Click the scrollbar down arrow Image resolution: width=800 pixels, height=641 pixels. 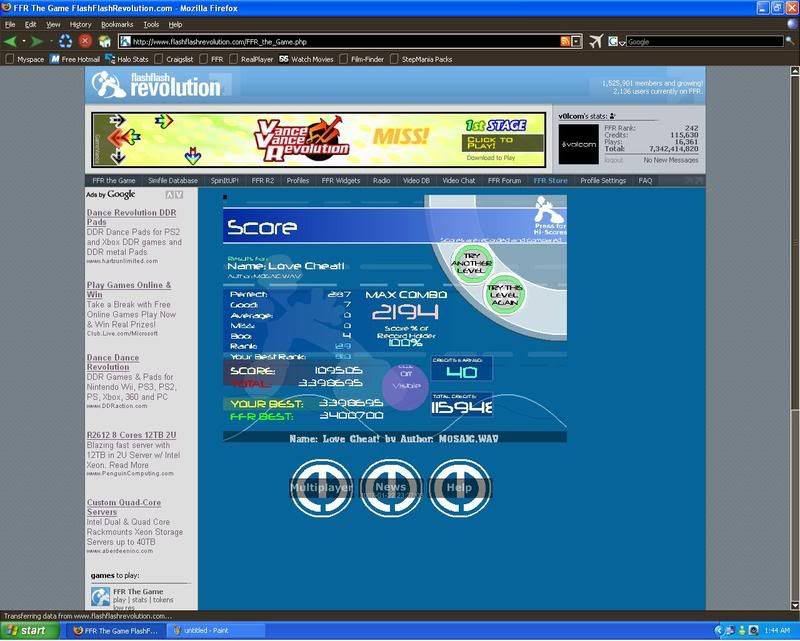pos(795,606)
